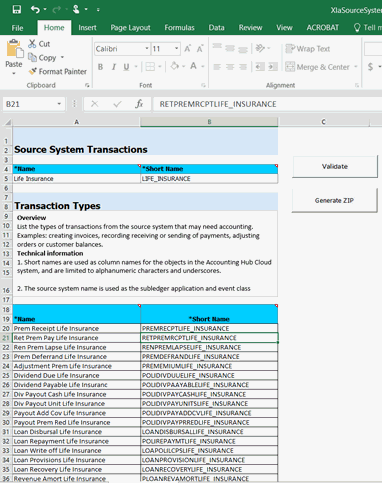Switch to the Data tab
The image size is (382, 483).
216,28
